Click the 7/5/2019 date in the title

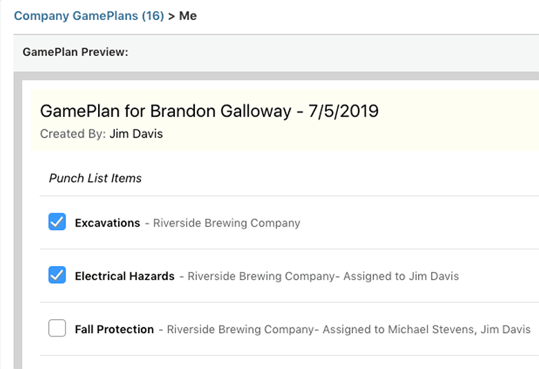click(x=343, y=111)
